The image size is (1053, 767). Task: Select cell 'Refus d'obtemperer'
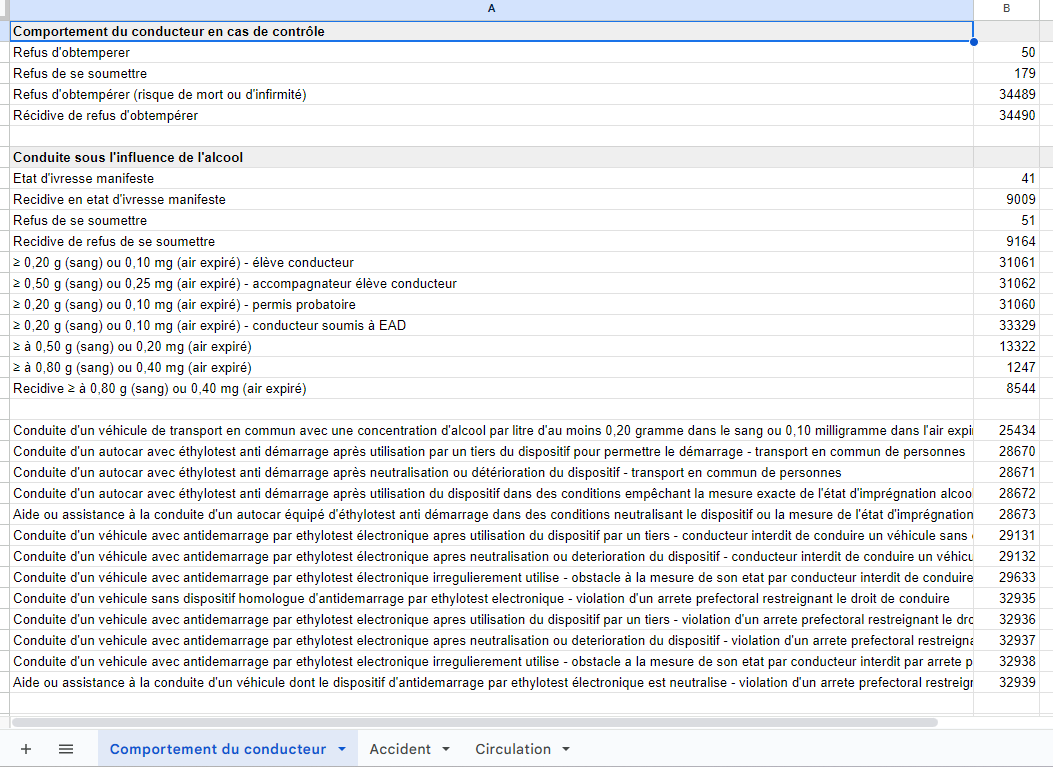click(492, 52)
